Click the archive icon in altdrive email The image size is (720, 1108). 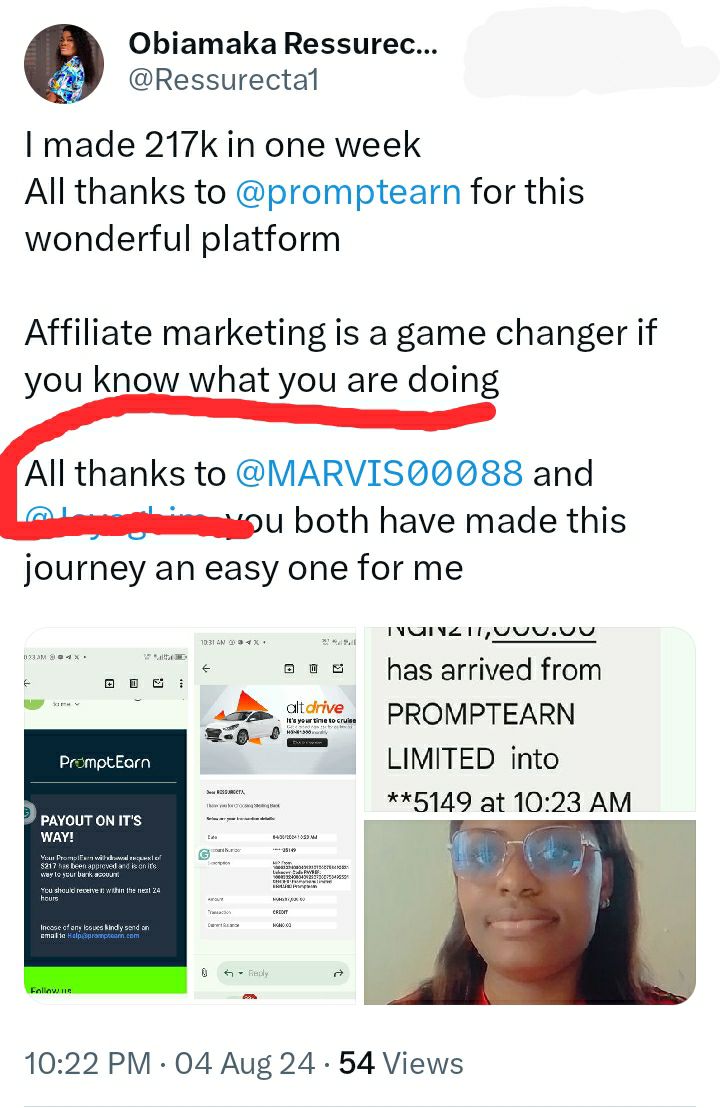point(289,668)
